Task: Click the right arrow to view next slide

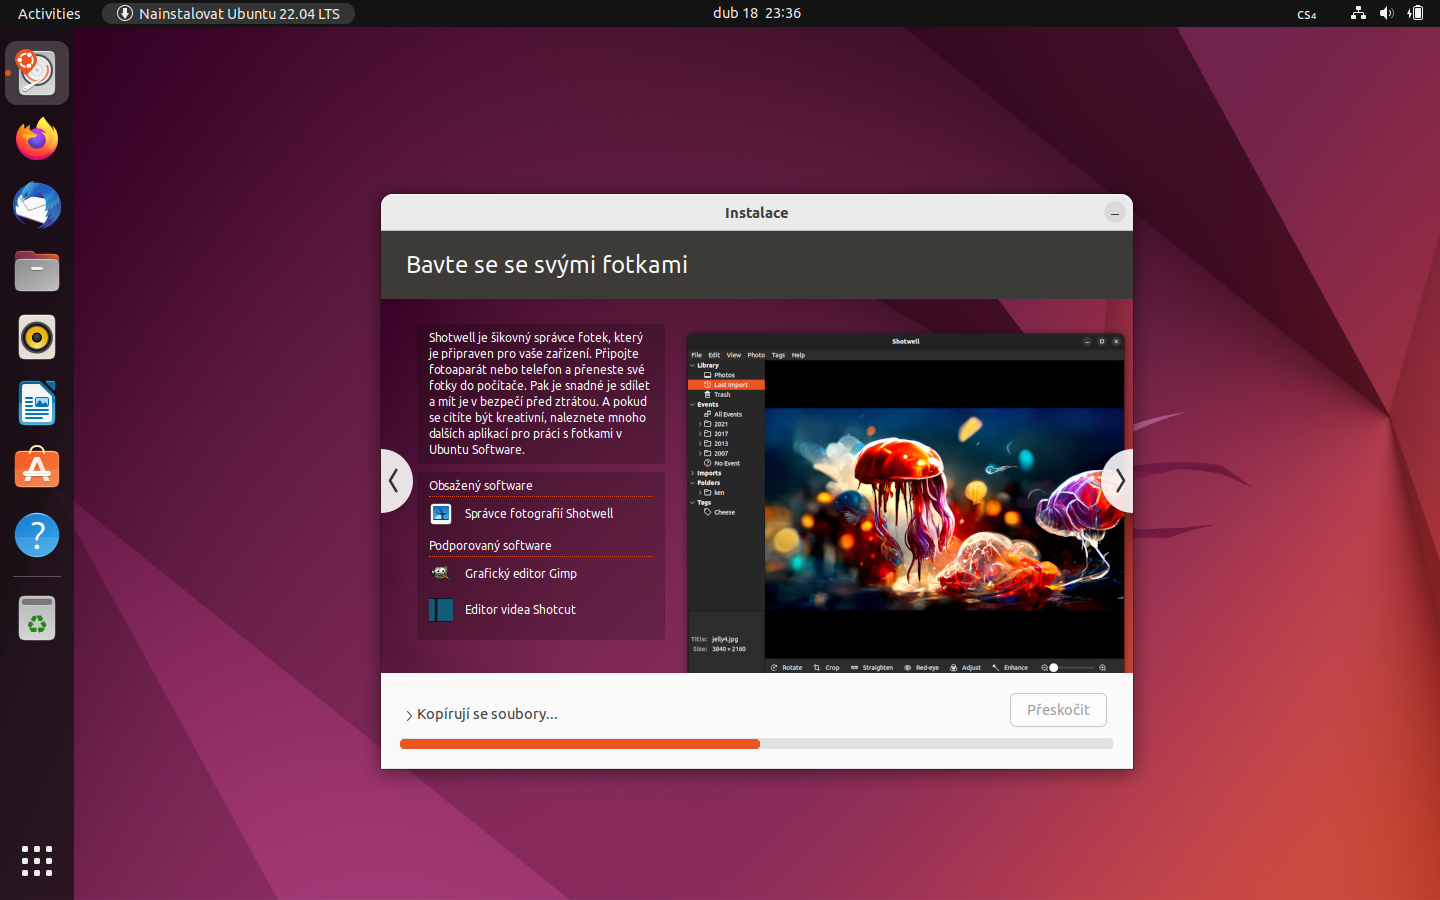Action: (1119, 481)
